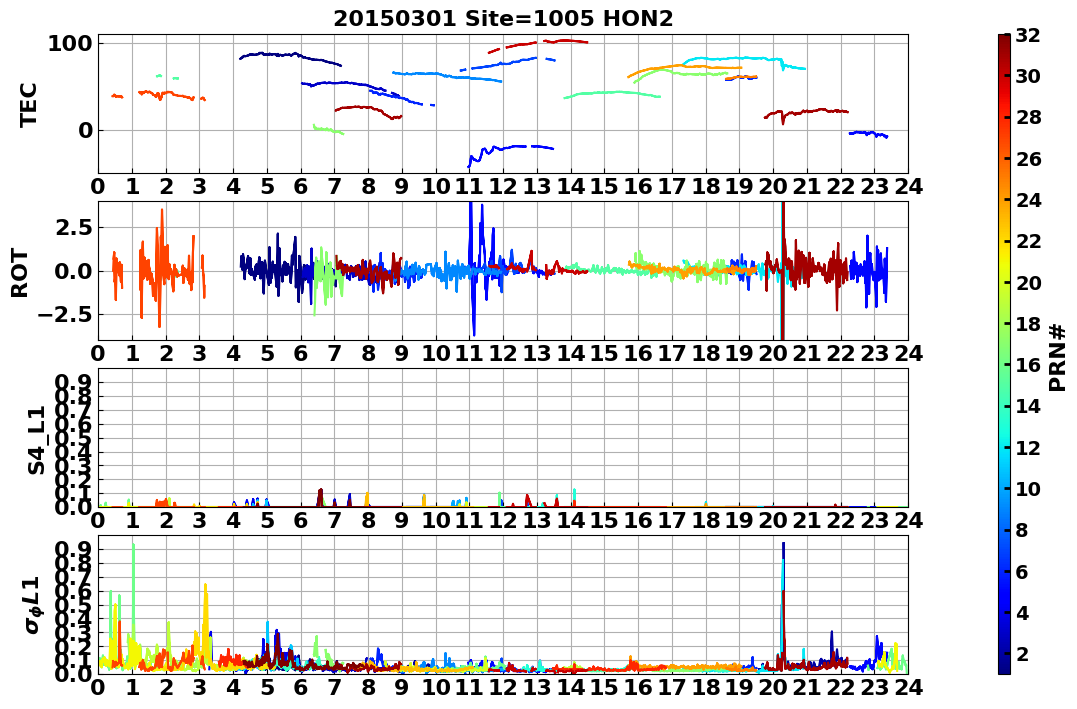Click the sigma-phi L1 y-axis label

pyautogui.click(x=32, y=605)
